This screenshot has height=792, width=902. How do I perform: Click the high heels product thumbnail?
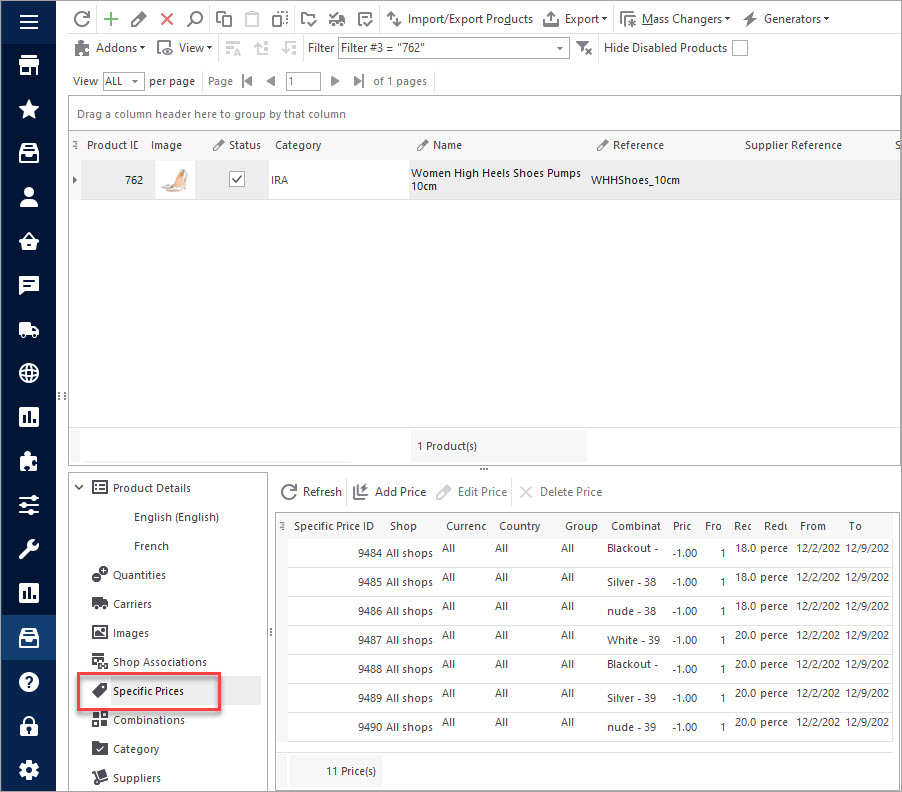tap(175, 180)
